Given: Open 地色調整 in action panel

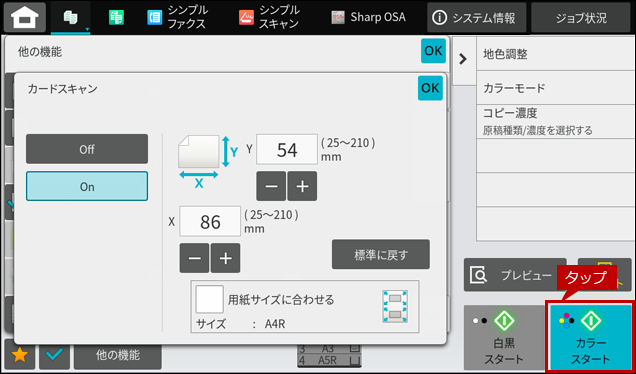Looking at the screenshot, I should [556, 54].
